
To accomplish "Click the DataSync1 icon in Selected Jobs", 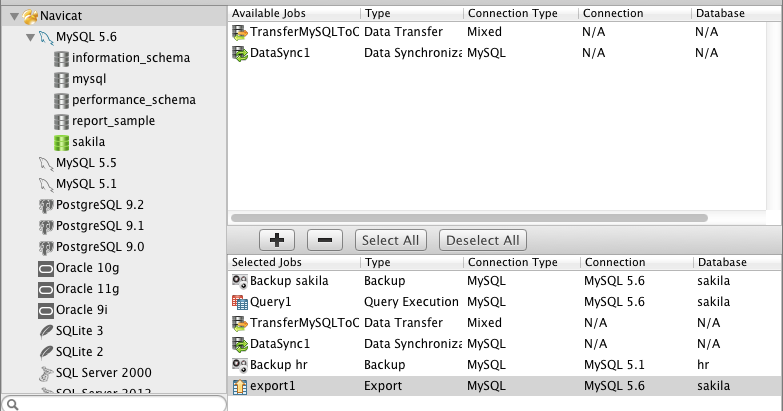I will point(240,344).
